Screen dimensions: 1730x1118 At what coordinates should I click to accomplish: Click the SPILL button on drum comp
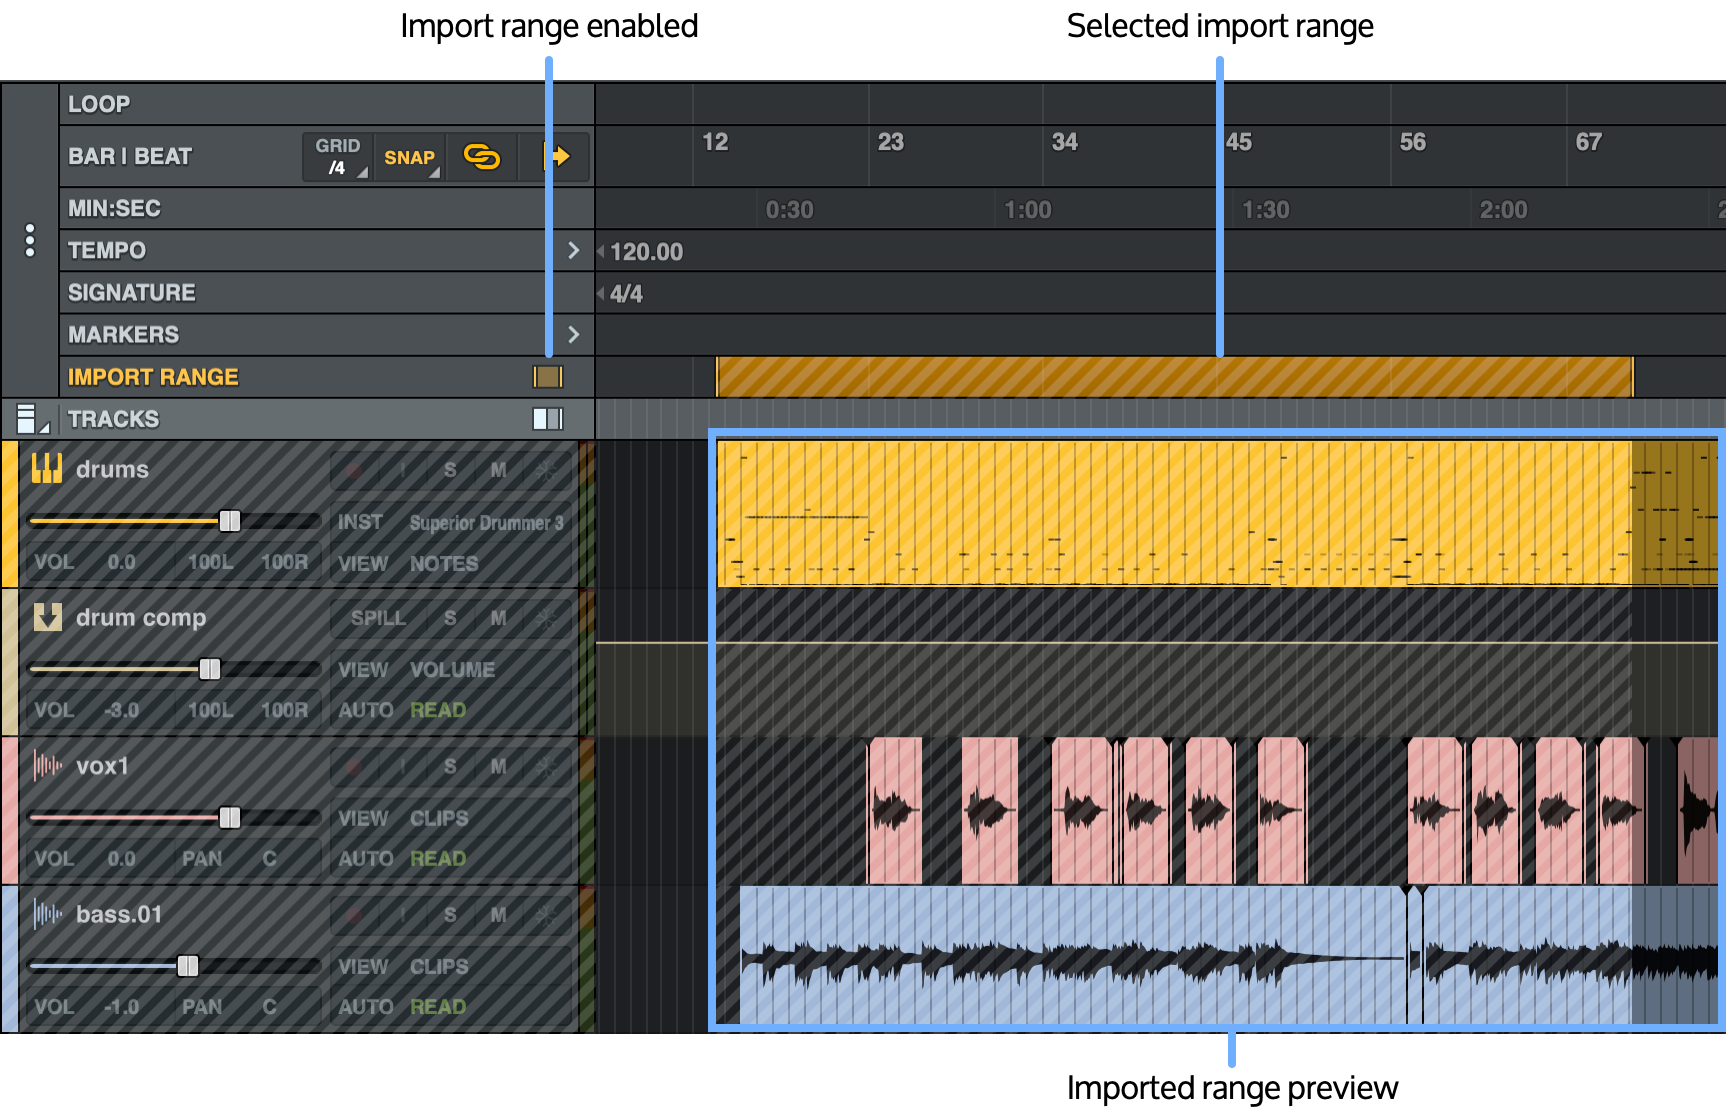point(378,618)
